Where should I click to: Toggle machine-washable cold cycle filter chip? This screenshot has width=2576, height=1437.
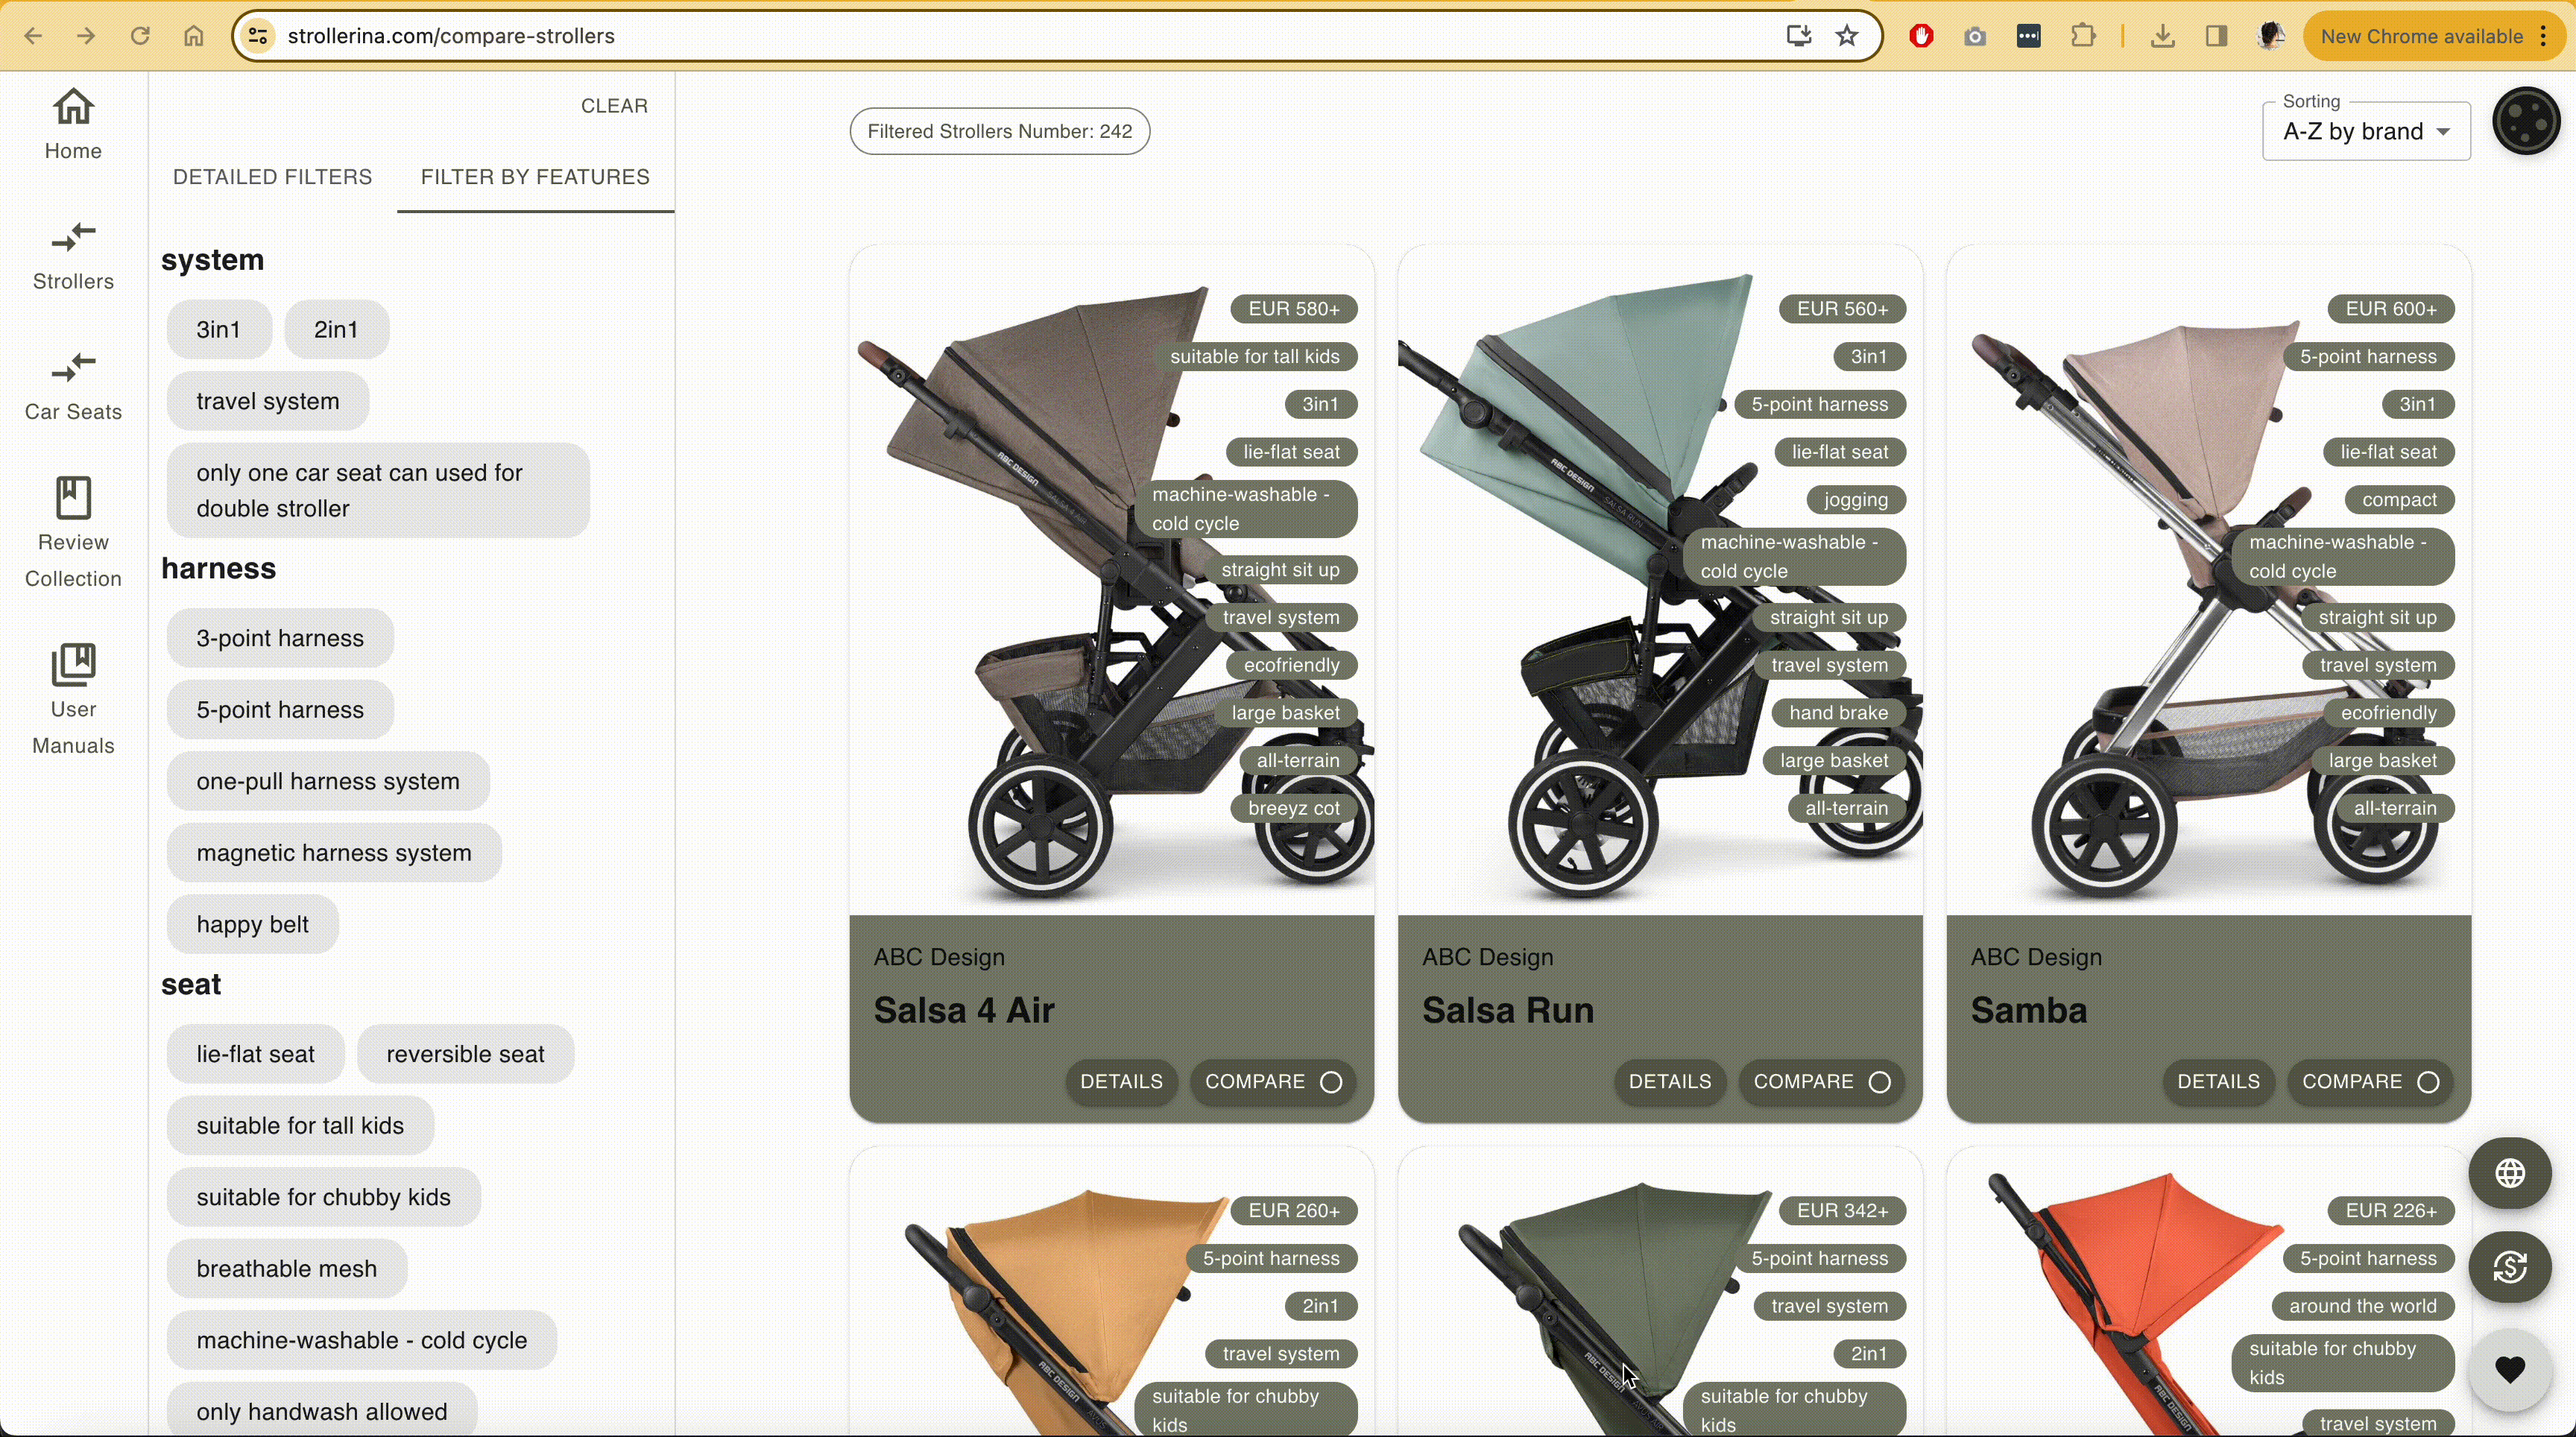click(361, 1341)
